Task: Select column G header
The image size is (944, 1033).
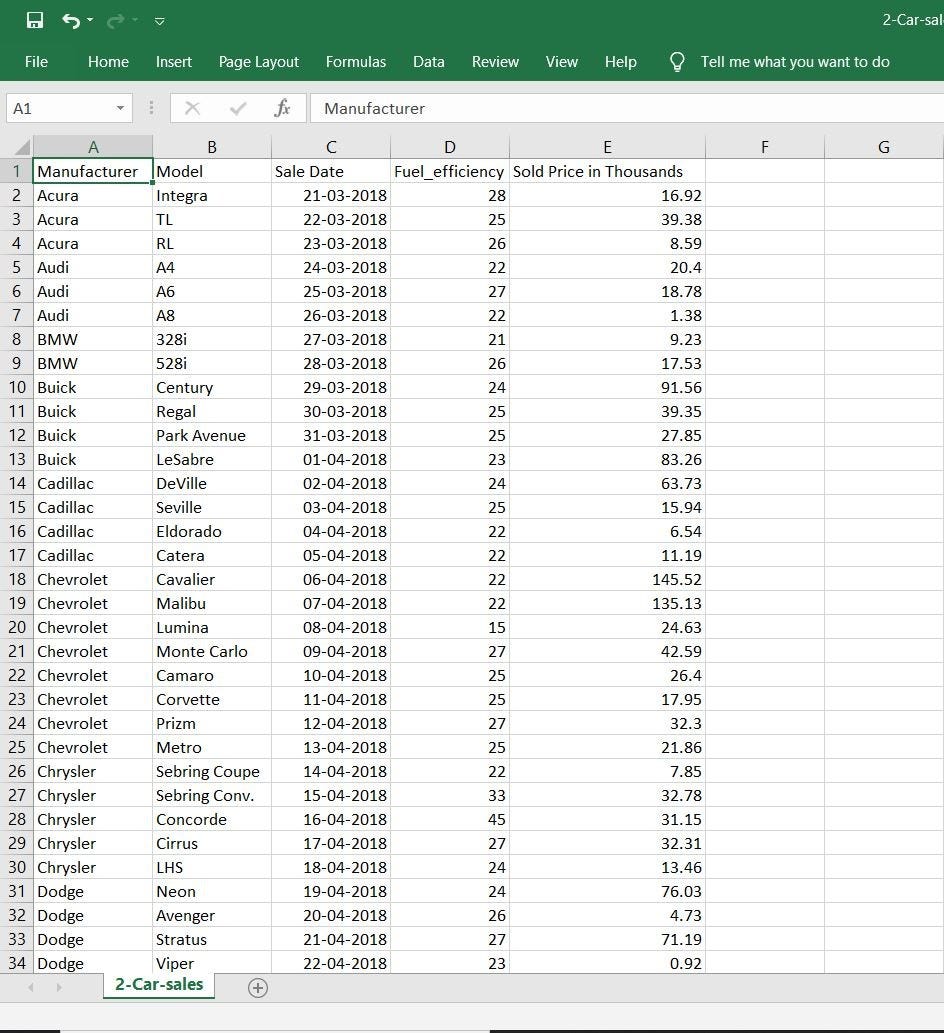Action: 884,146
